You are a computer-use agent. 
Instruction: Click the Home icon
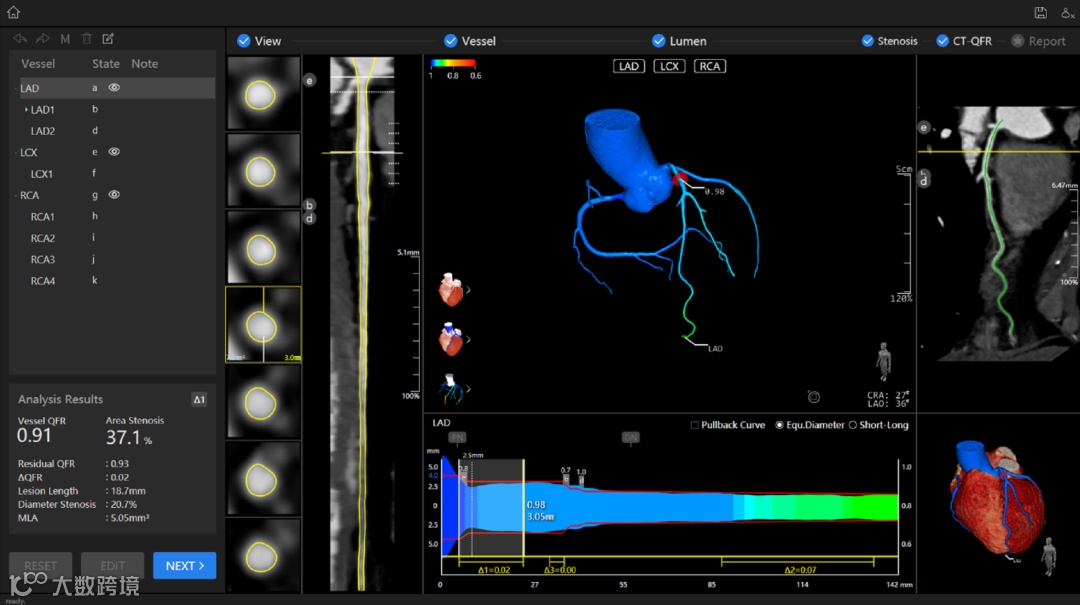click(x=13, y=13)
